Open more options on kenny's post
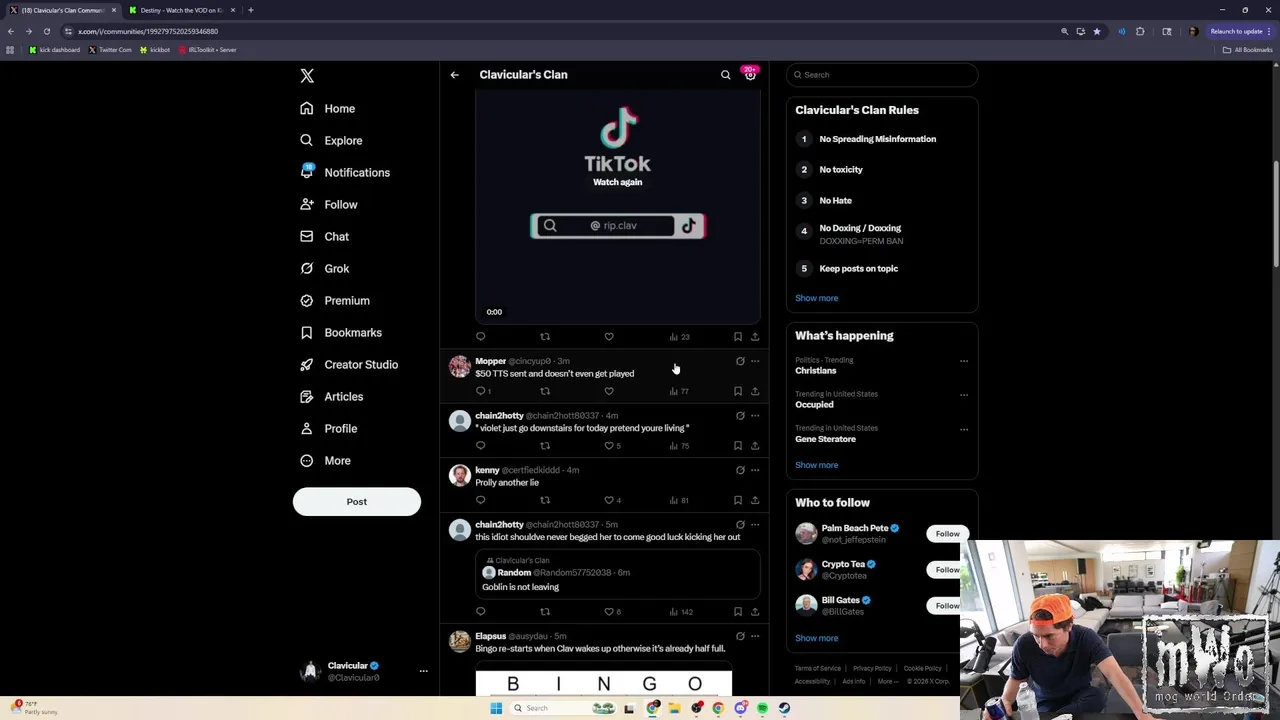Image resolution: width=1280 pixels, height=720 pixels. point(755,470)
